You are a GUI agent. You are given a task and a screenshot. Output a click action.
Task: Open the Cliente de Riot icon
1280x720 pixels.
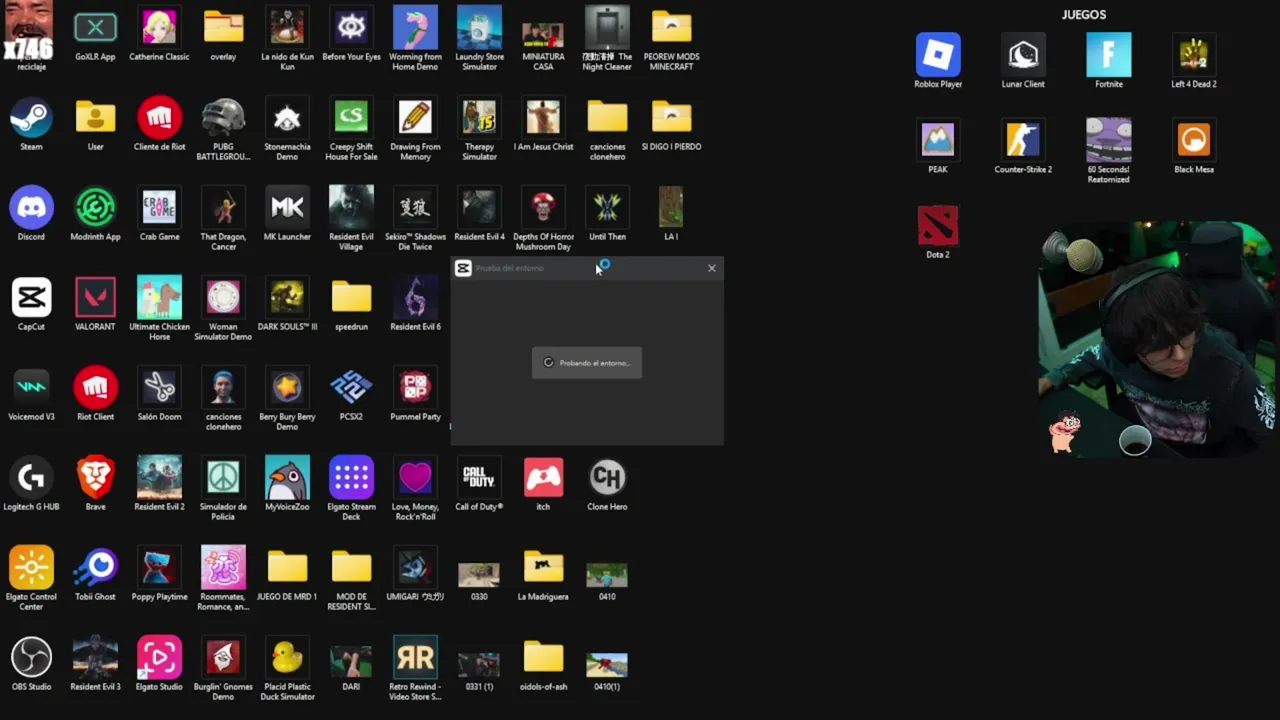pos(159,118)
